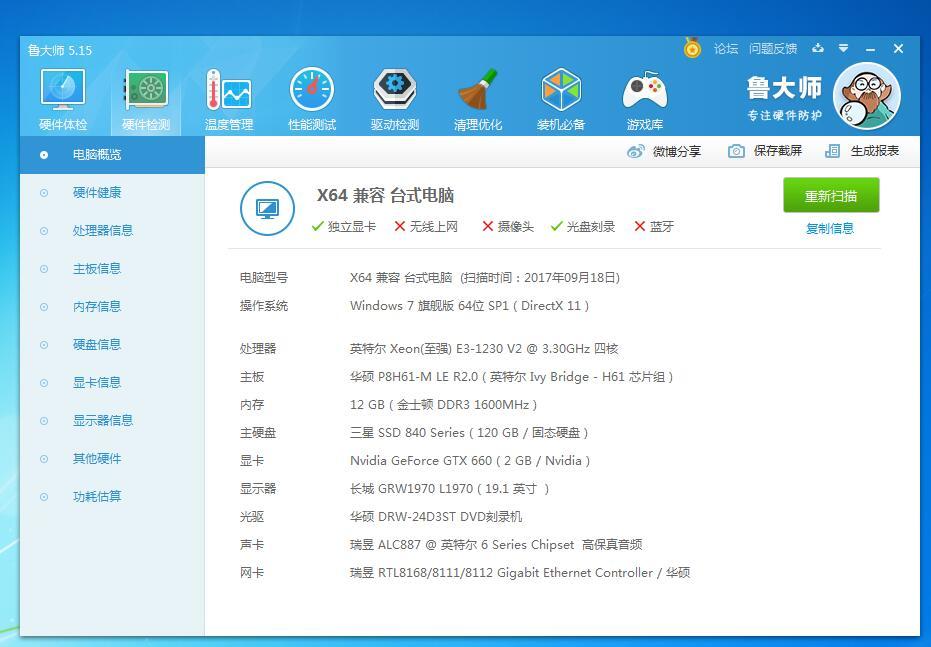Click the 微博分享 Weibo share icon
This screenshot has height=647, width=931.
(x=637, y=151)
